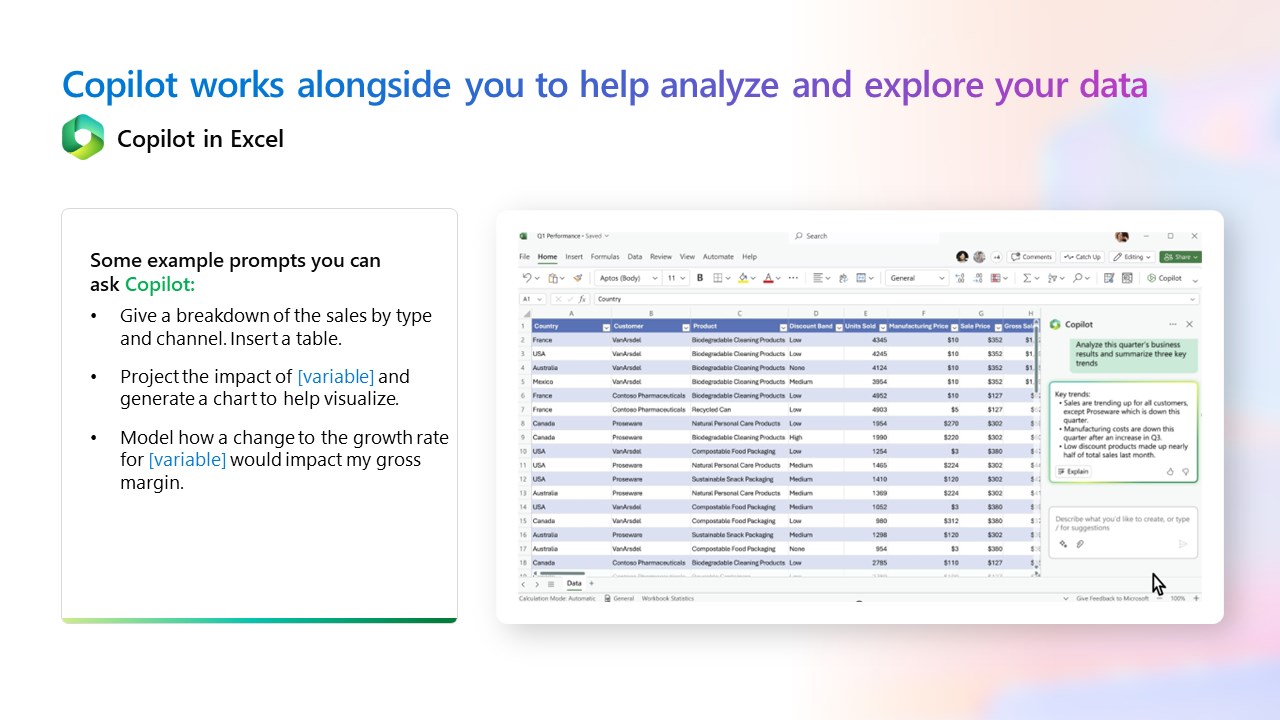
Task: Open the Country column filter dropdown
Action: 606,327
